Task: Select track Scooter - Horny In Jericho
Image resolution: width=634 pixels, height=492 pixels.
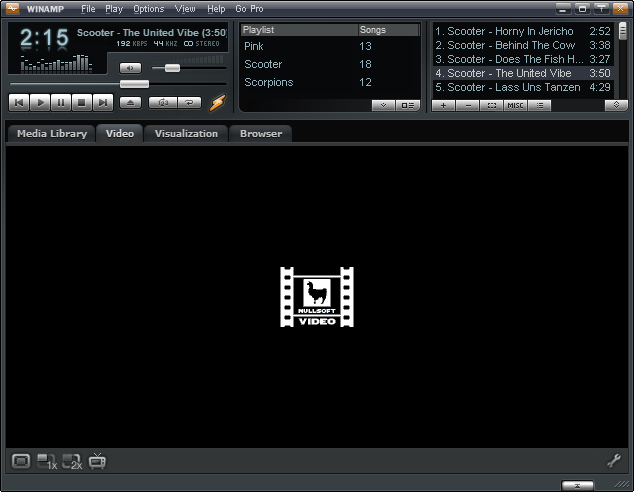Action: pyautogui.click(x=523, y=31)
